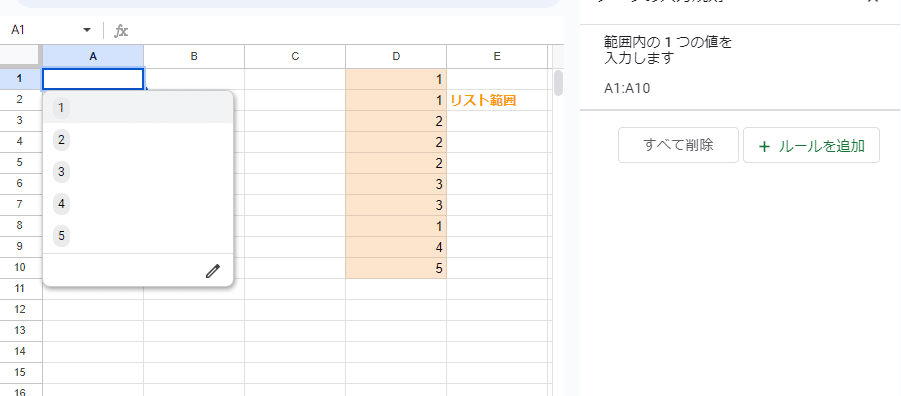
Task: Click the vertical scrollbar thumb
Action: tap(558, 83)
